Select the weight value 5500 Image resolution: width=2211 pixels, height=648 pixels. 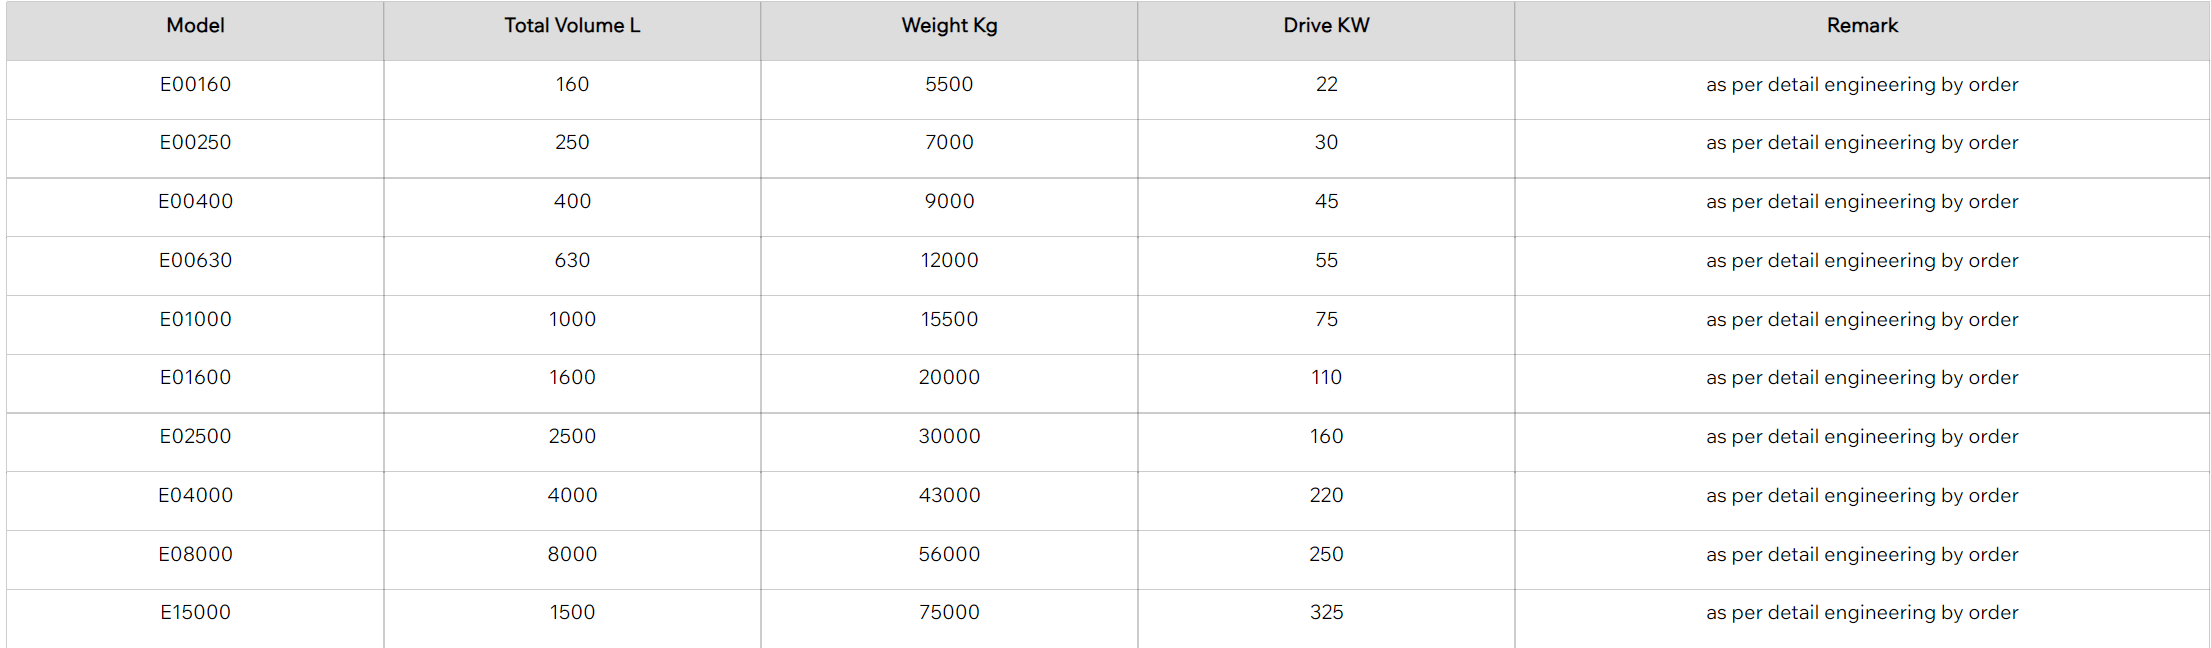point(949,85)
